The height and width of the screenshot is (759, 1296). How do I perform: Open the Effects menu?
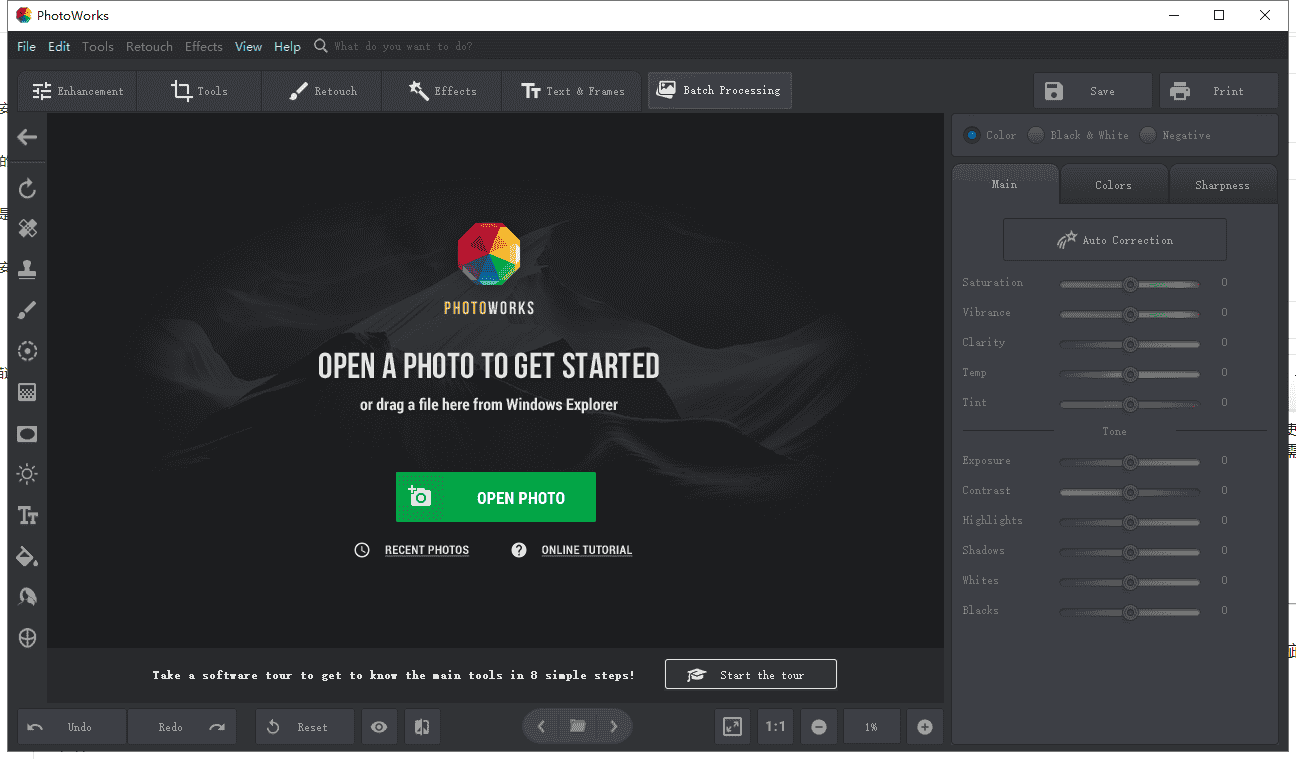204,47
